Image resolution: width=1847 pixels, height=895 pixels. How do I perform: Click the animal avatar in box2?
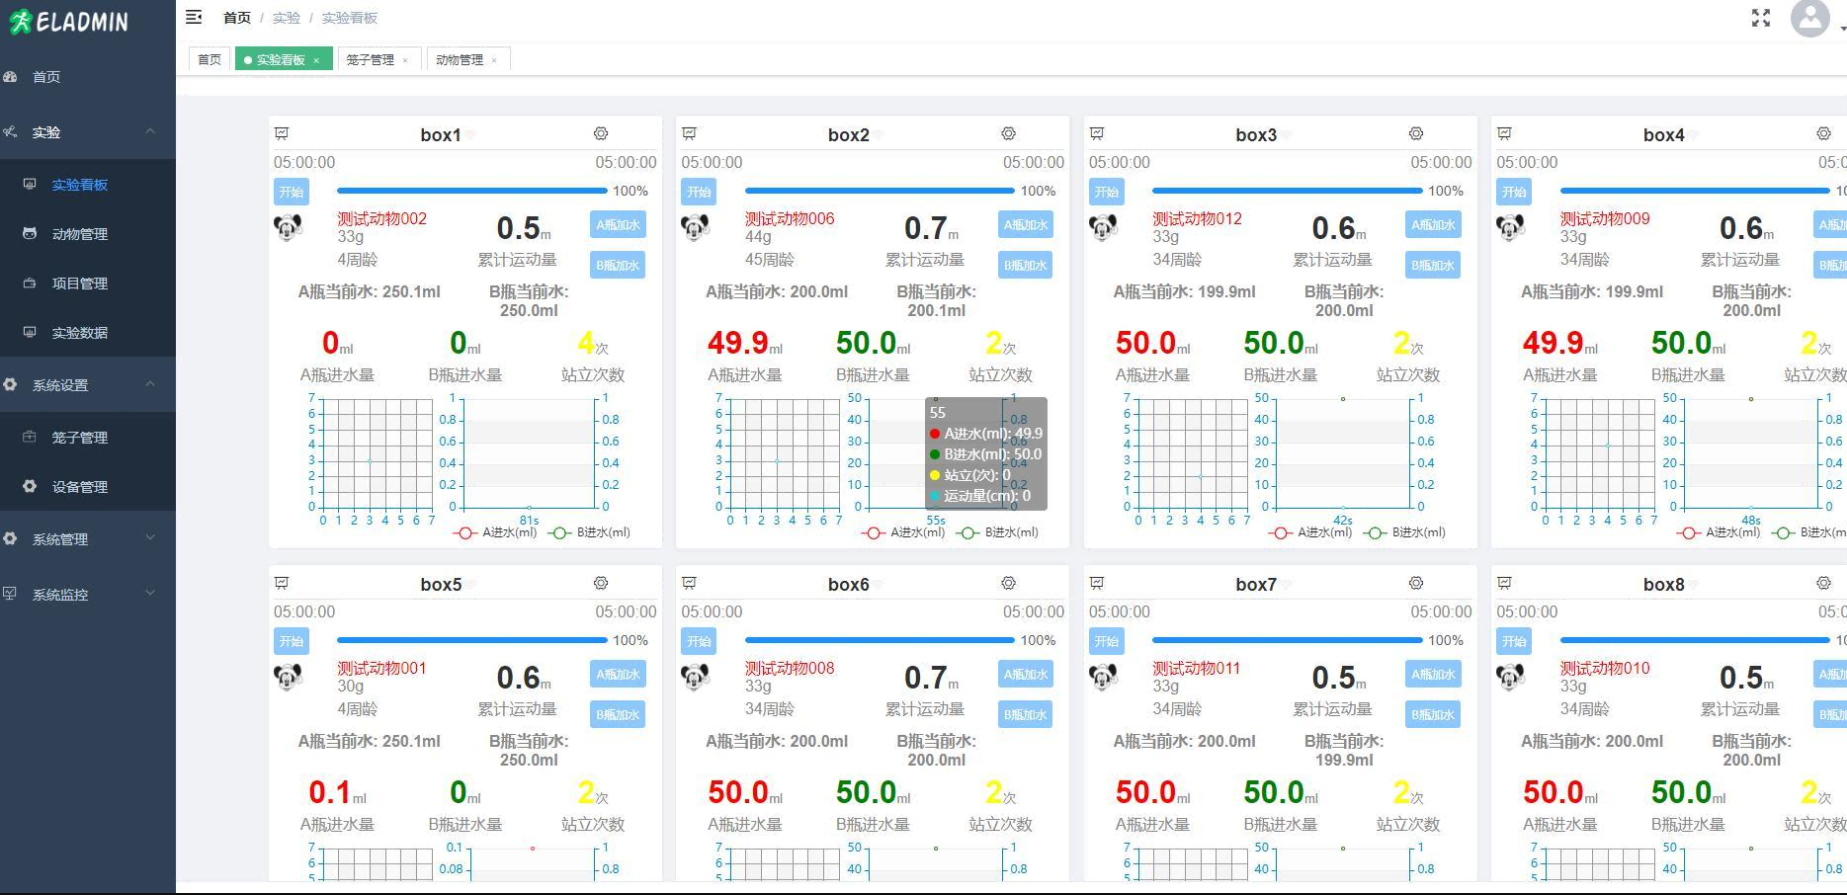click(695, 228)
